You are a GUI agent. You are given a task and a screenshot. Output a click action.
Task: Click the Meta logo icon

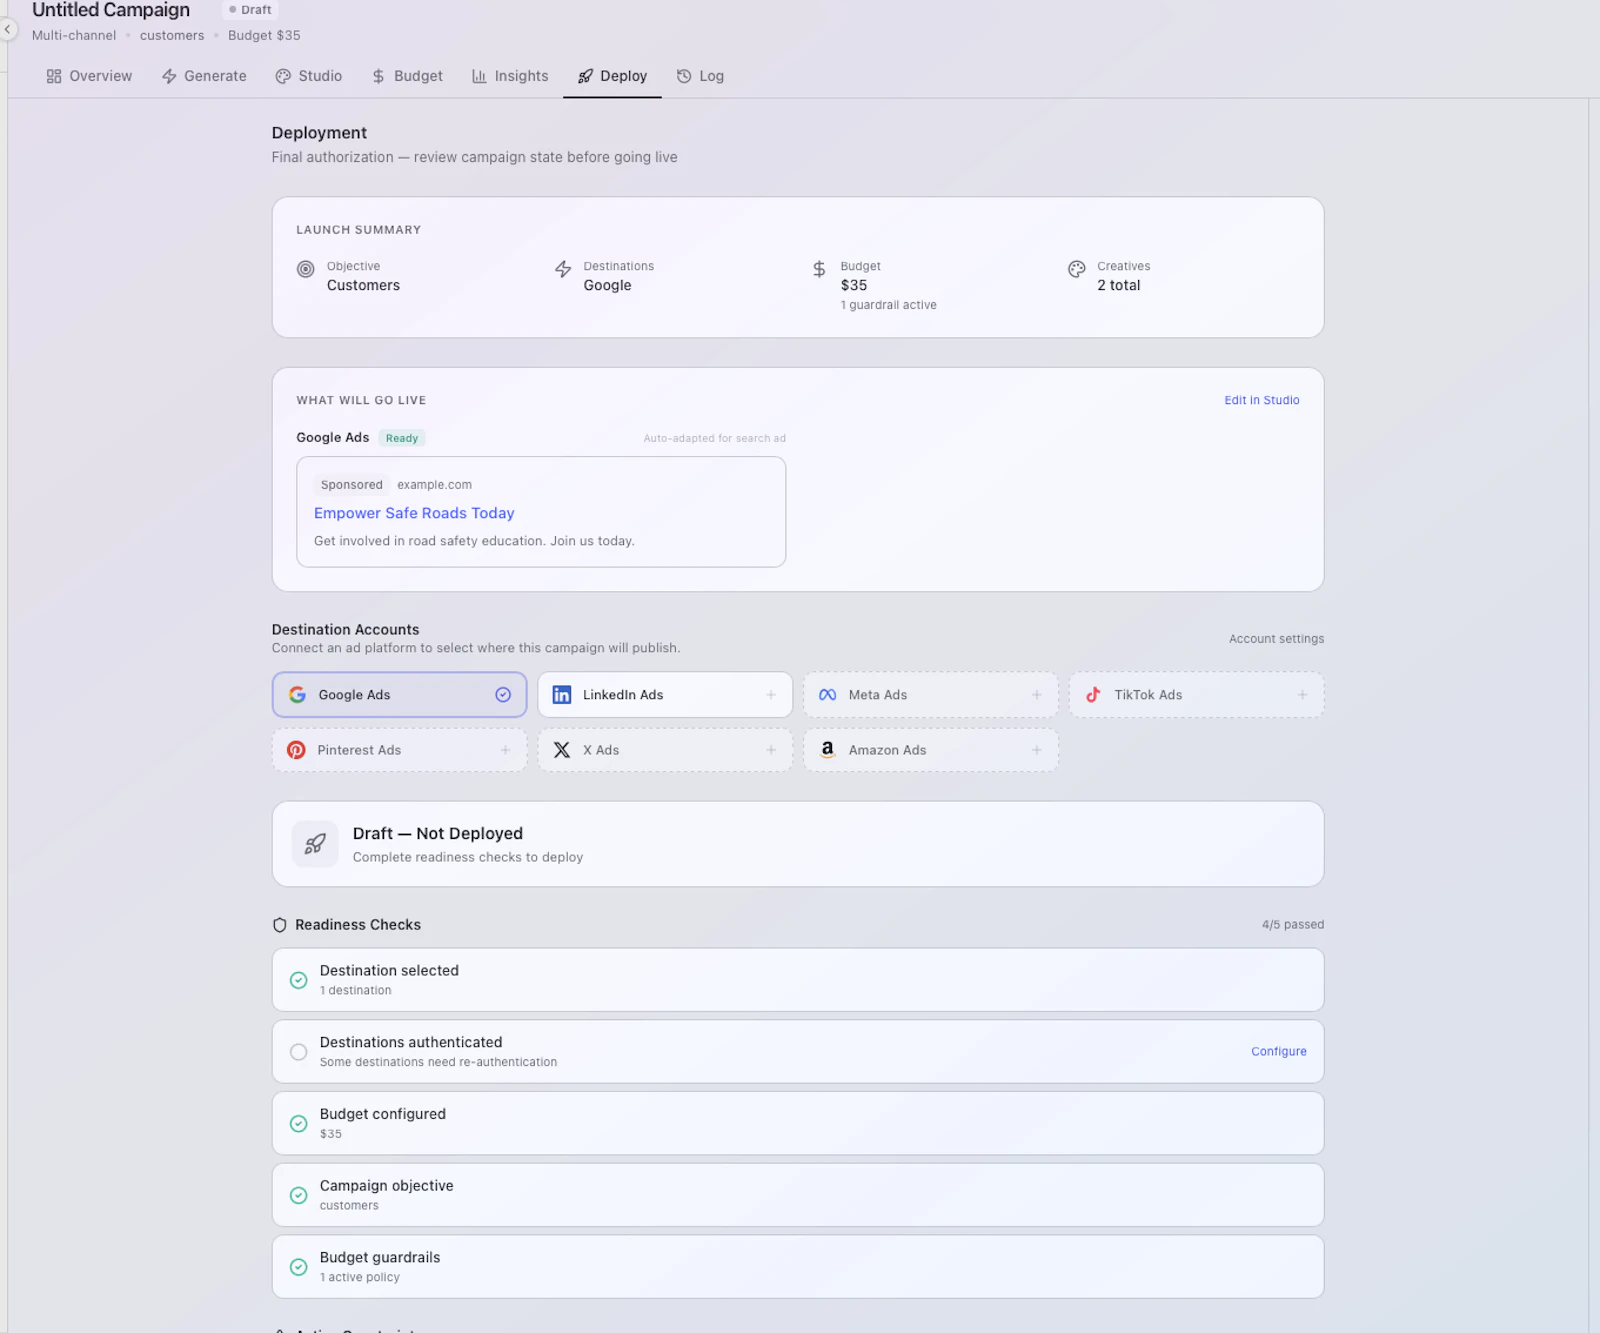coord(828,695)
